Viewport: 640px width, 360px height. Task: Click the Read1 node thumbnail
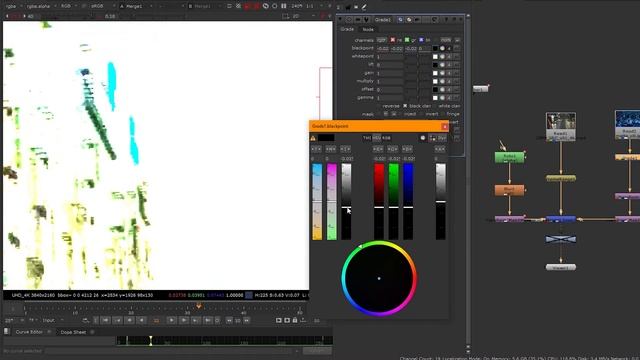click(561, 121)
